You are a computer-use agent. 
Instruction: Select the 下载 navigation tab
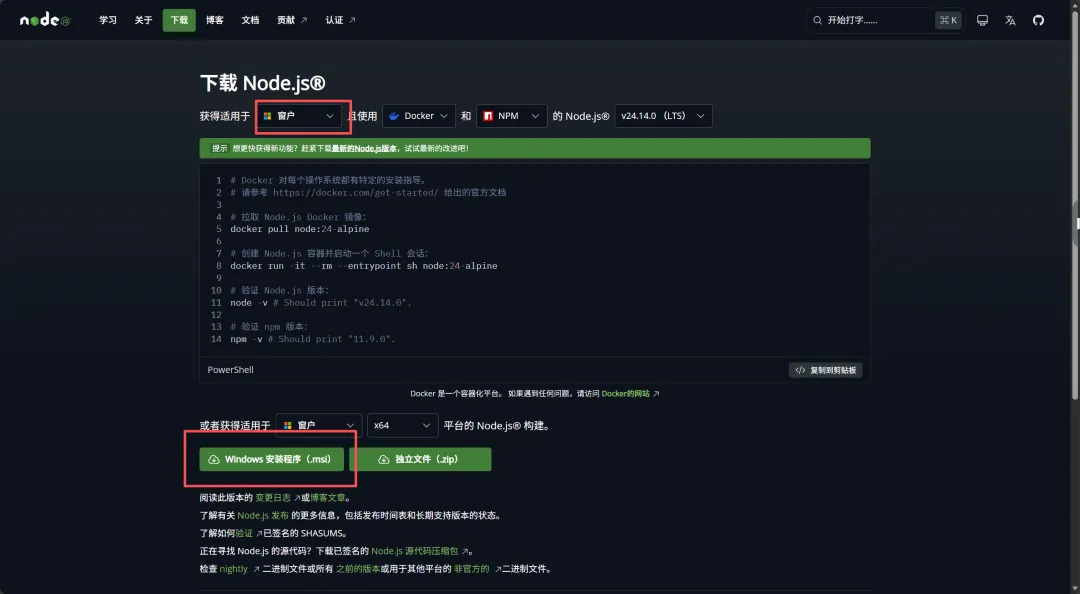(x=179, y=20)
